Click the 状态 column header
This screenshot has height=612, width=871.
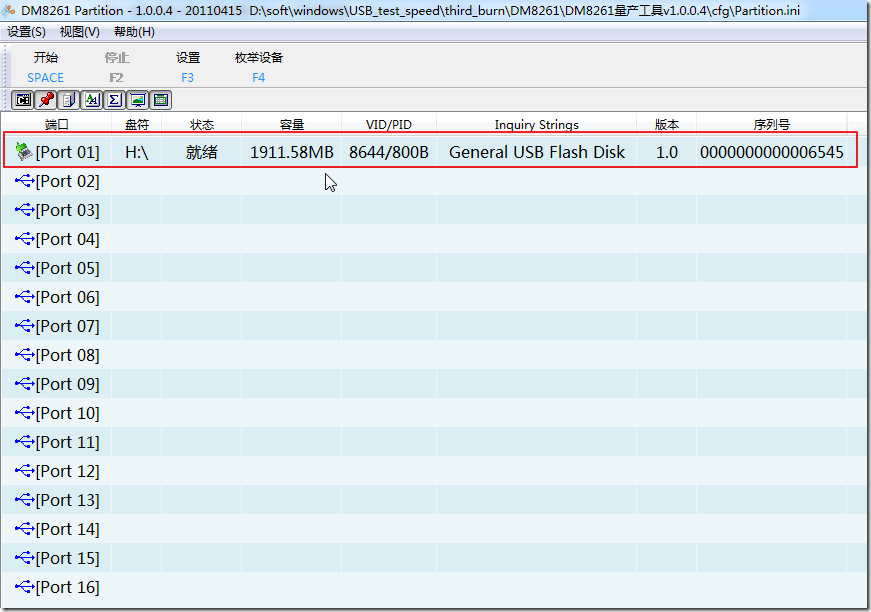(x=202, y=124)
